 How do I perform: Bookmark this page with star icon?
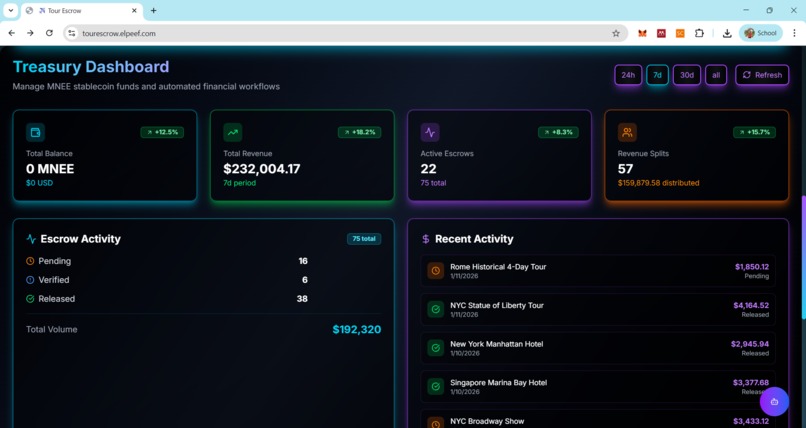(616, 33)
